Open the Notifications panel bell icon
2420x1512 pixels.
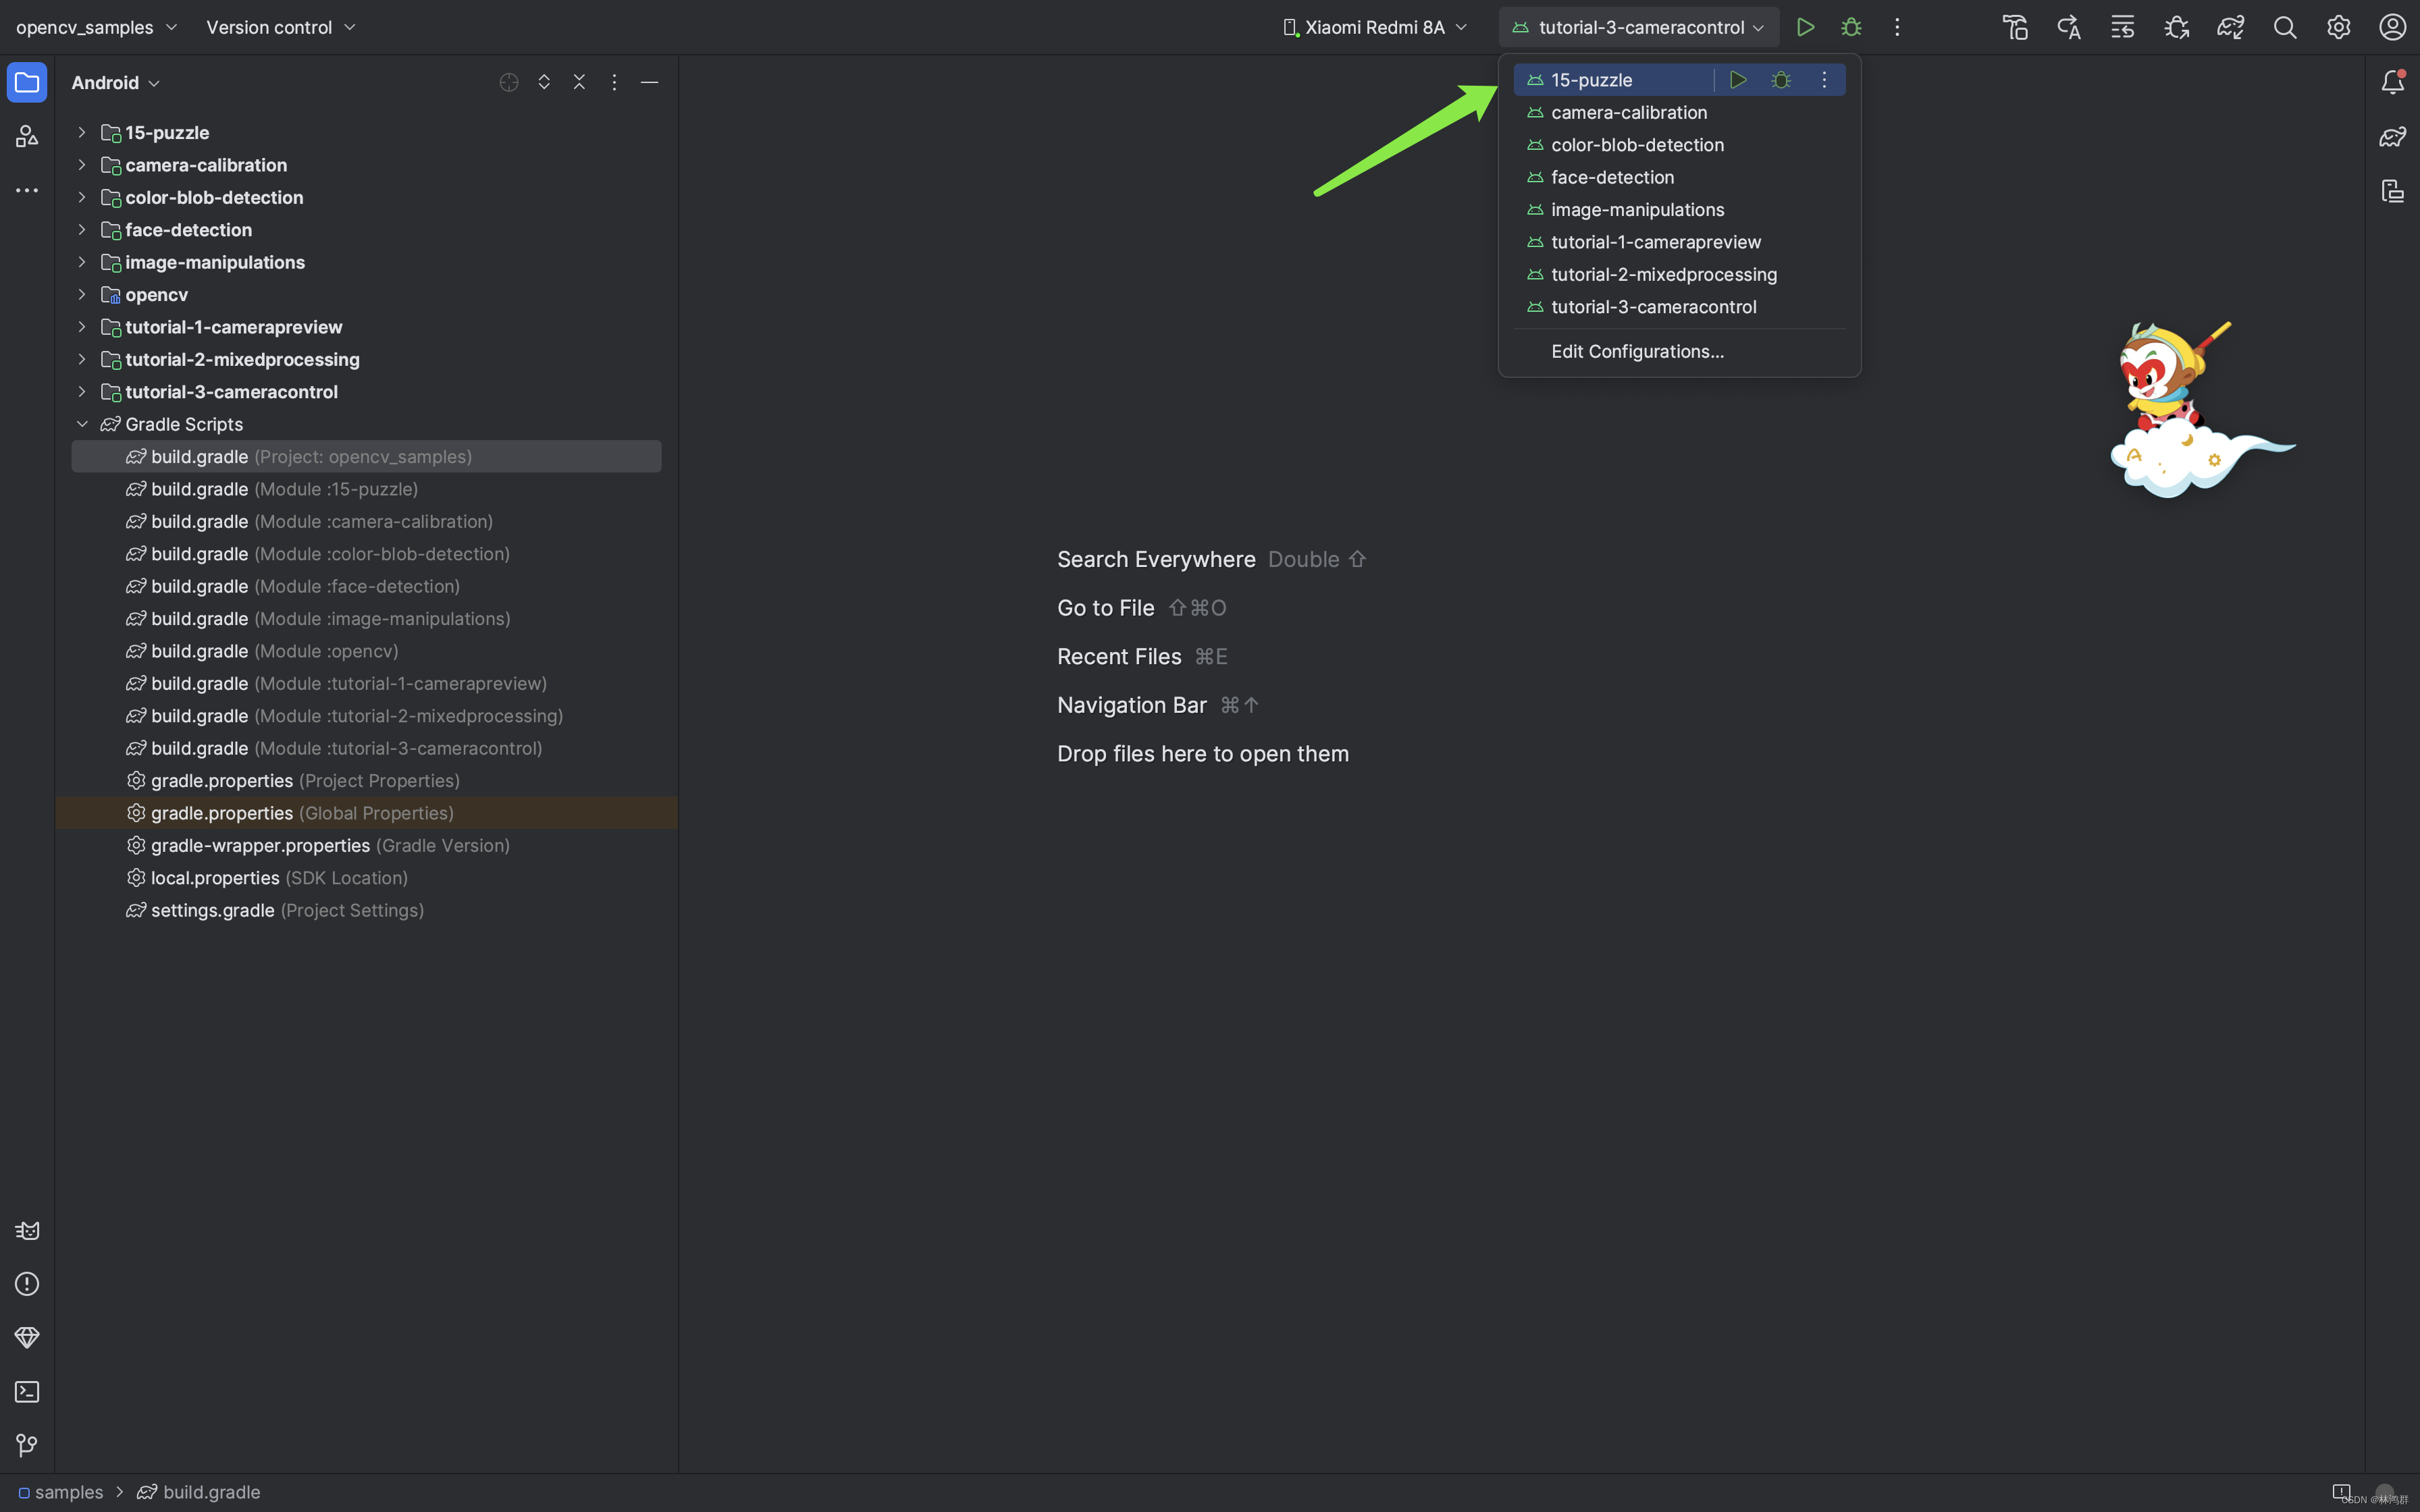click(x=2392, y=82)
